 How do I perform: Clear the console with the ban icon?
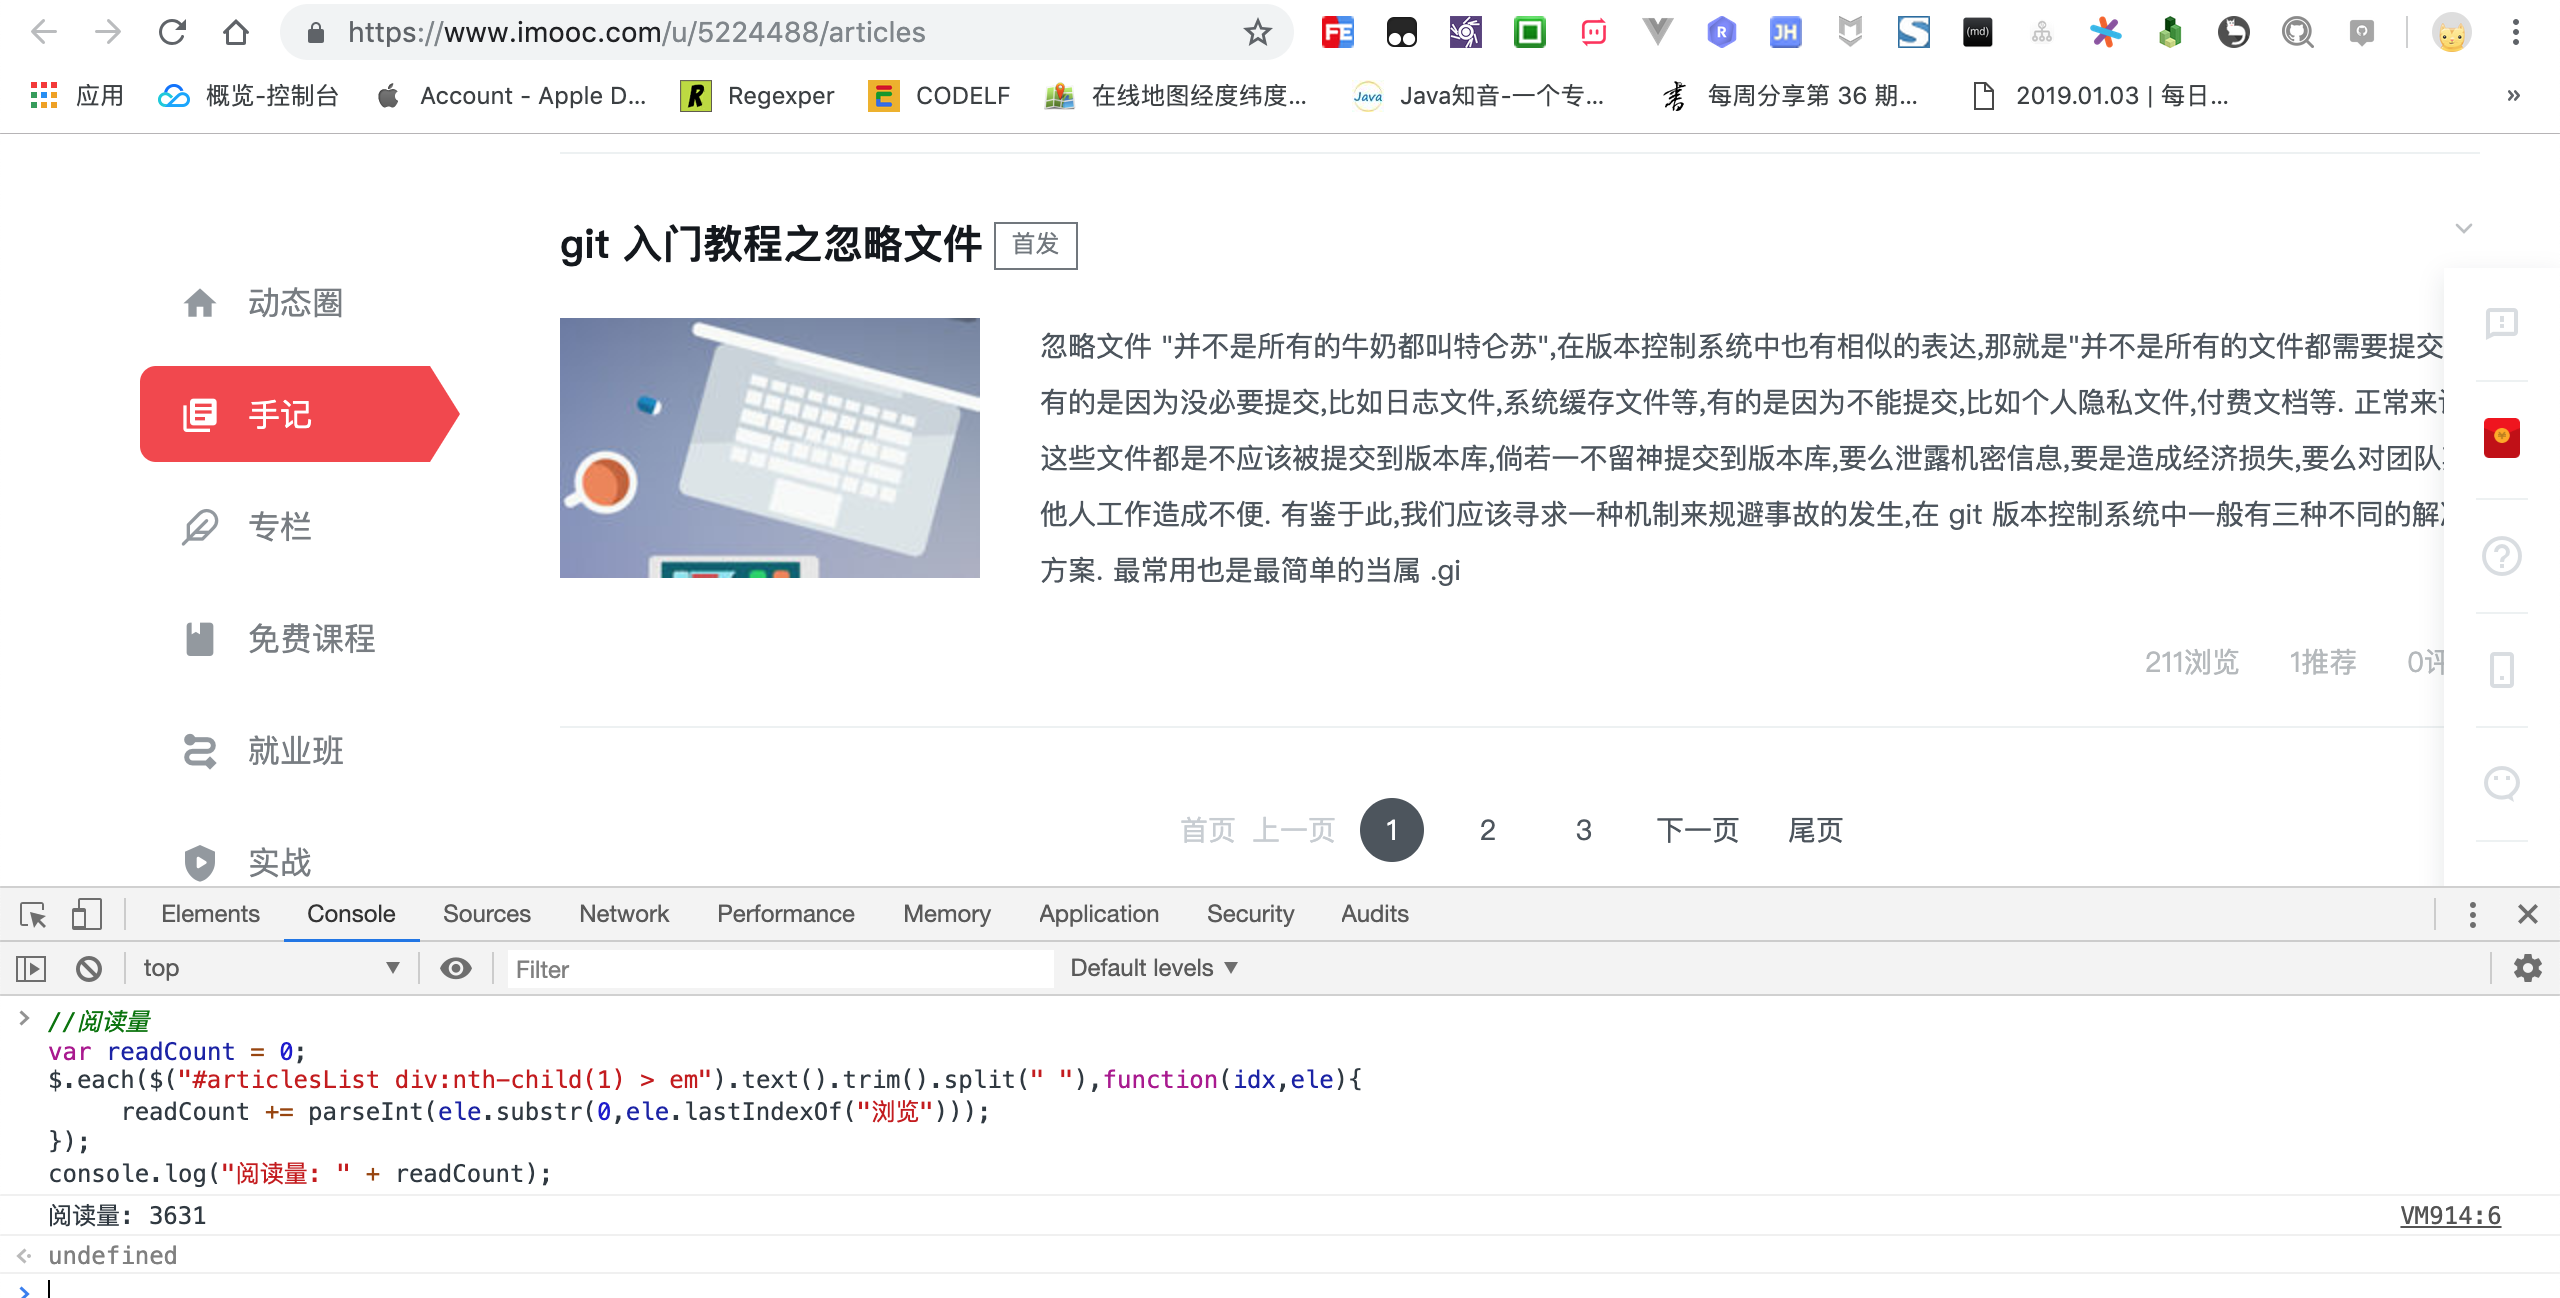pyautogui.click(x=89, y=968)
